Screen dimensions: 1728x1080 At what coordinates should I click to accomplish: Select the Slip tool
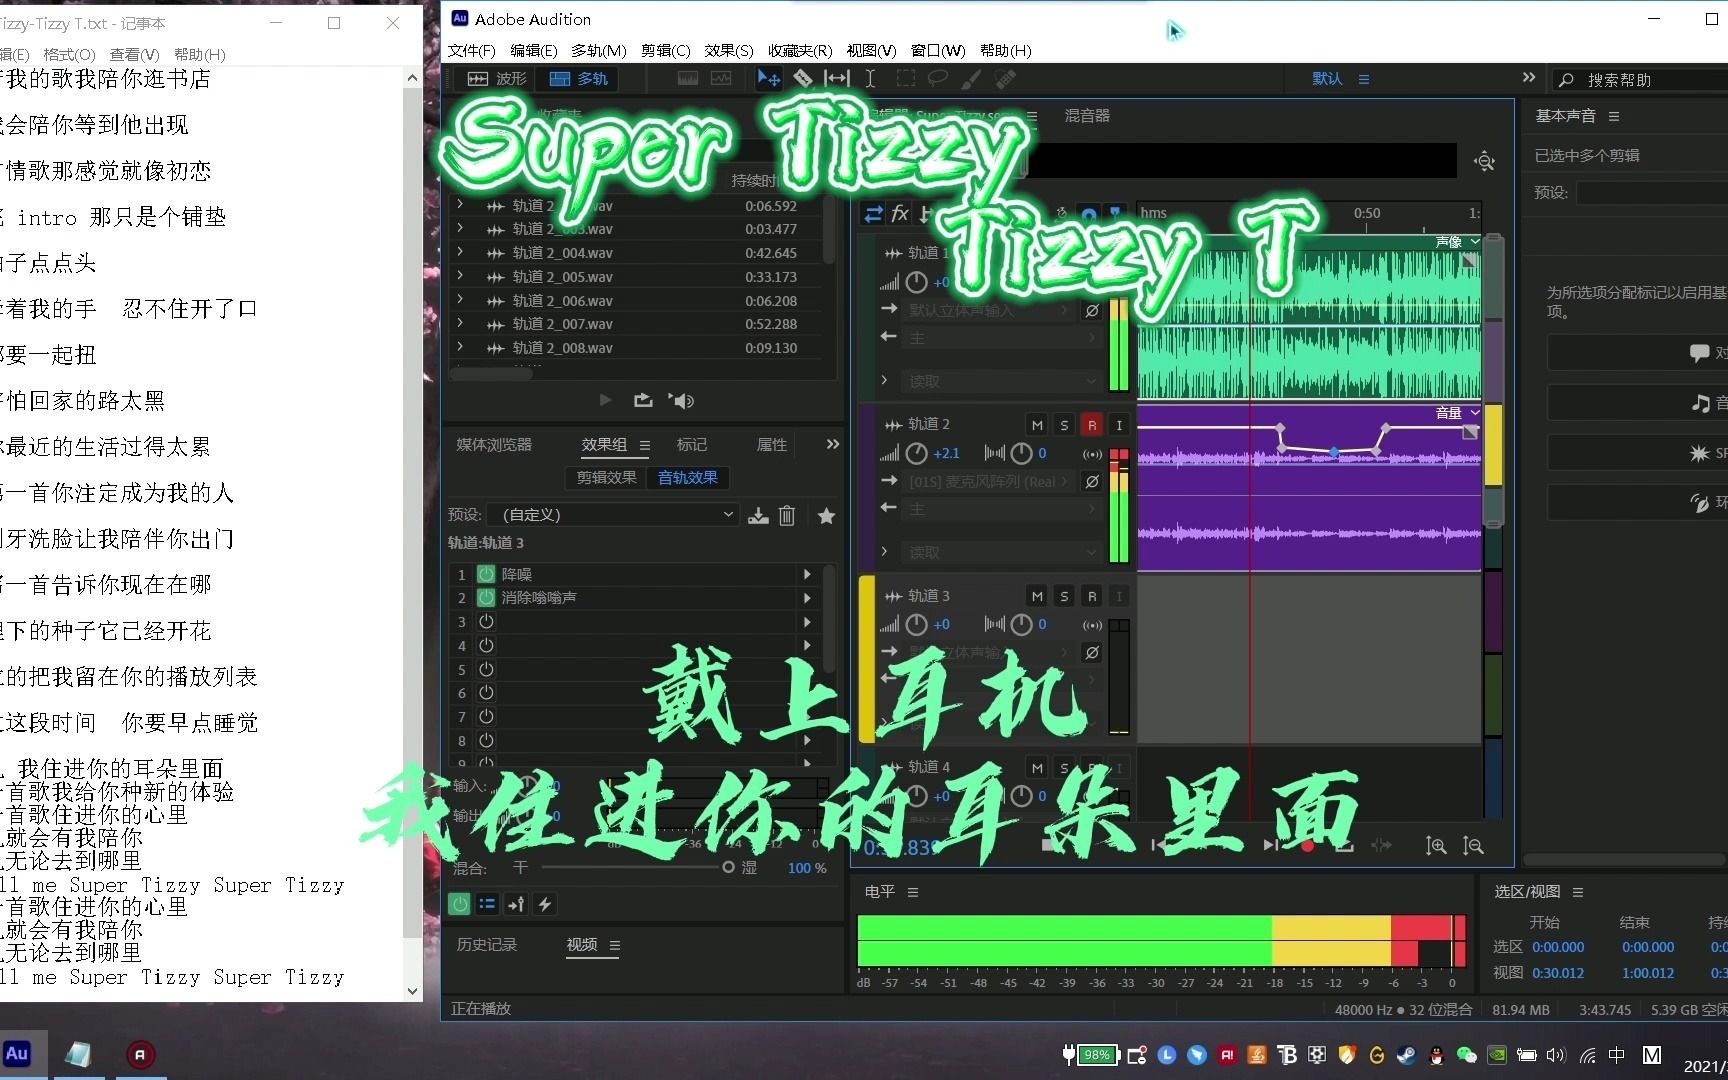[x=837, y=78]
